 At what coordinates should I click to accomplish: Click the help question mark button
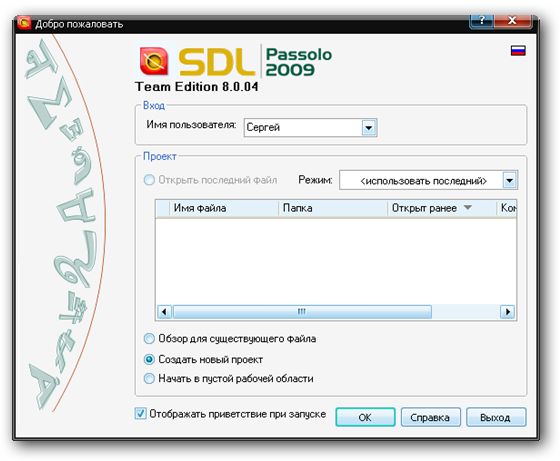pyautogui.click(x=482, y=20)
